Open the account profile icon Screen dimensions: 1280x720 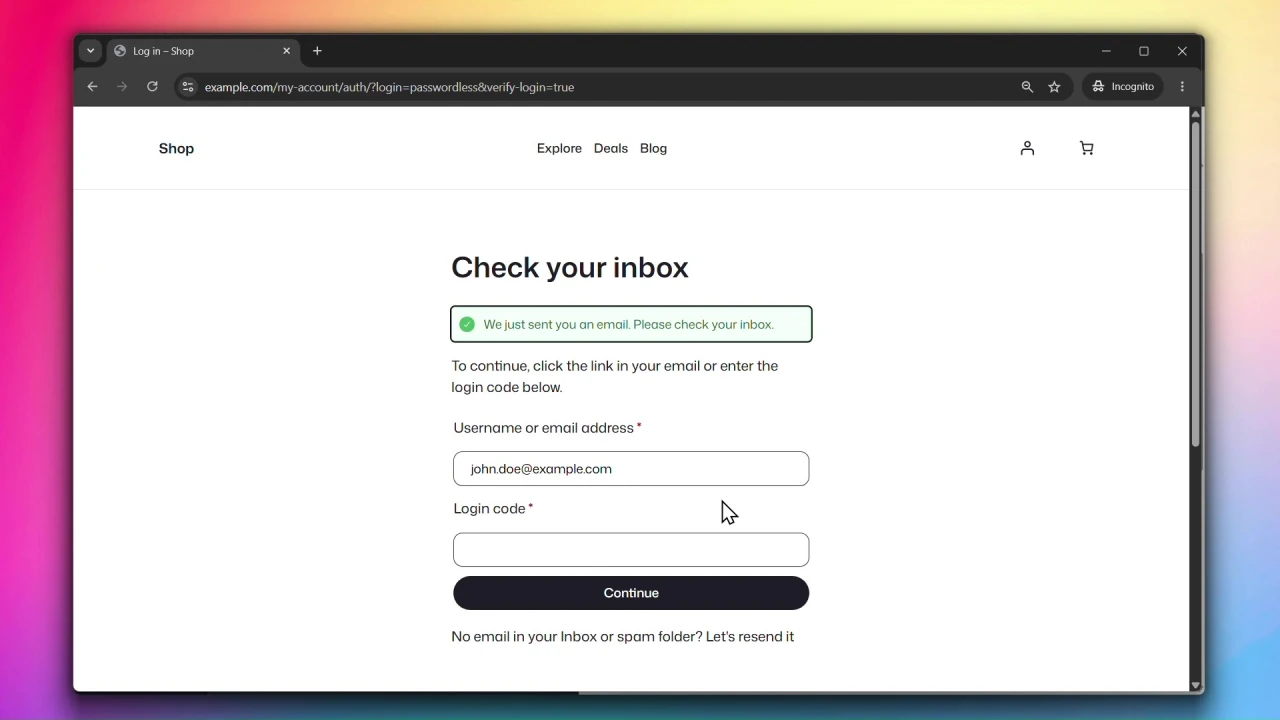pyautogui.click(x=1027, y=148)
